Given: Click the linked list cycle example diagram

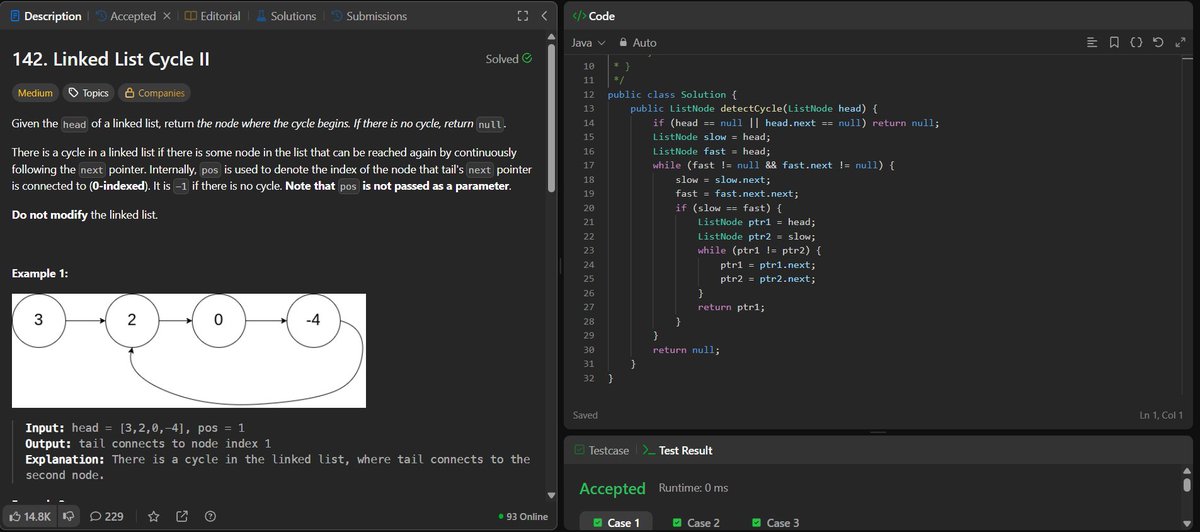Looking at the screenshot, I should point(189,350).
